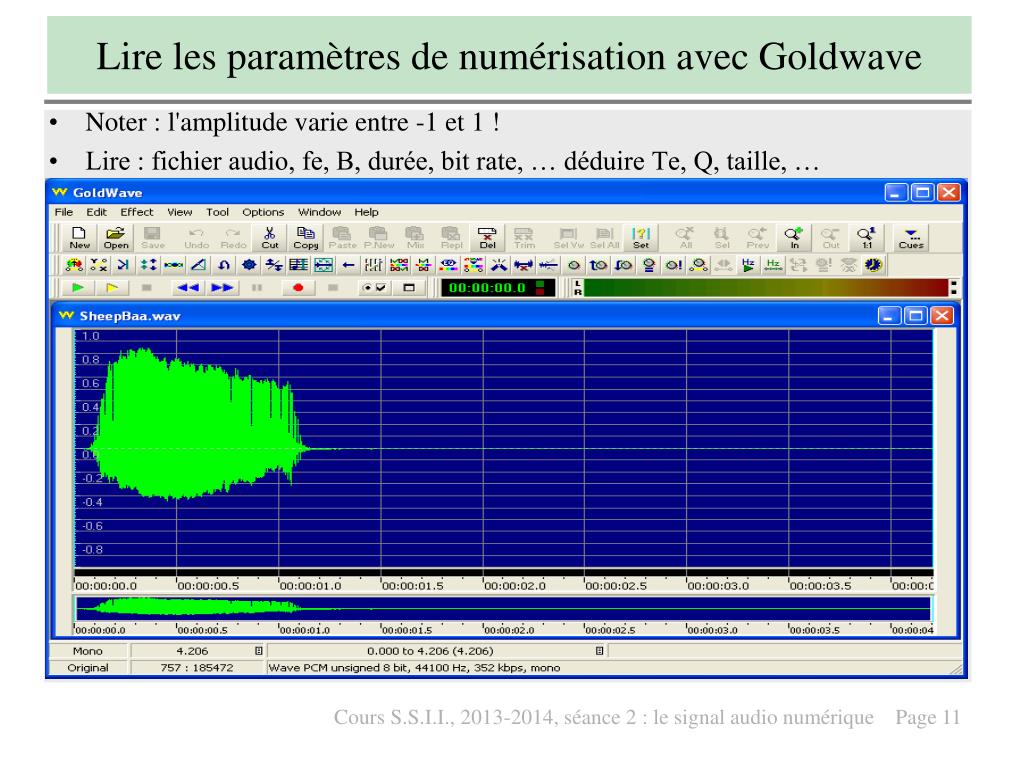Click the grayed Redo toolbar button

[x=233, y=238]
